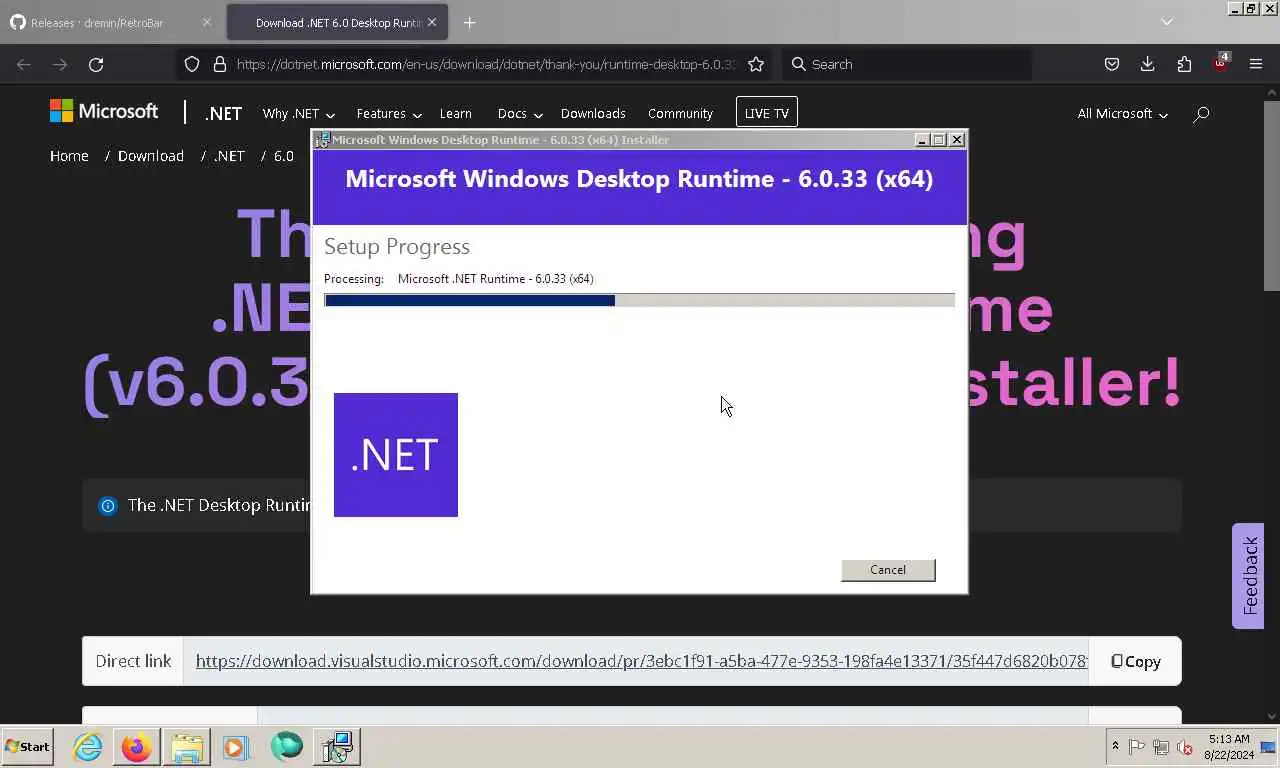Expand the All Microsoft dropdown

click(1122, 114)
